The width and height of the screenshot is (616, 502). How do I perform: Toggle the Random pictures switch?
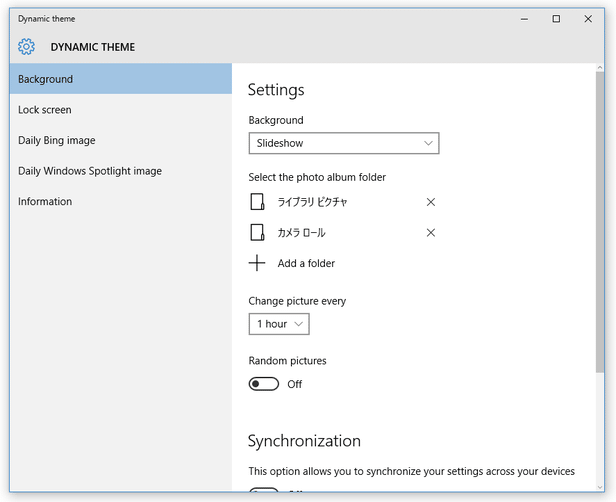tap(264, 384)
